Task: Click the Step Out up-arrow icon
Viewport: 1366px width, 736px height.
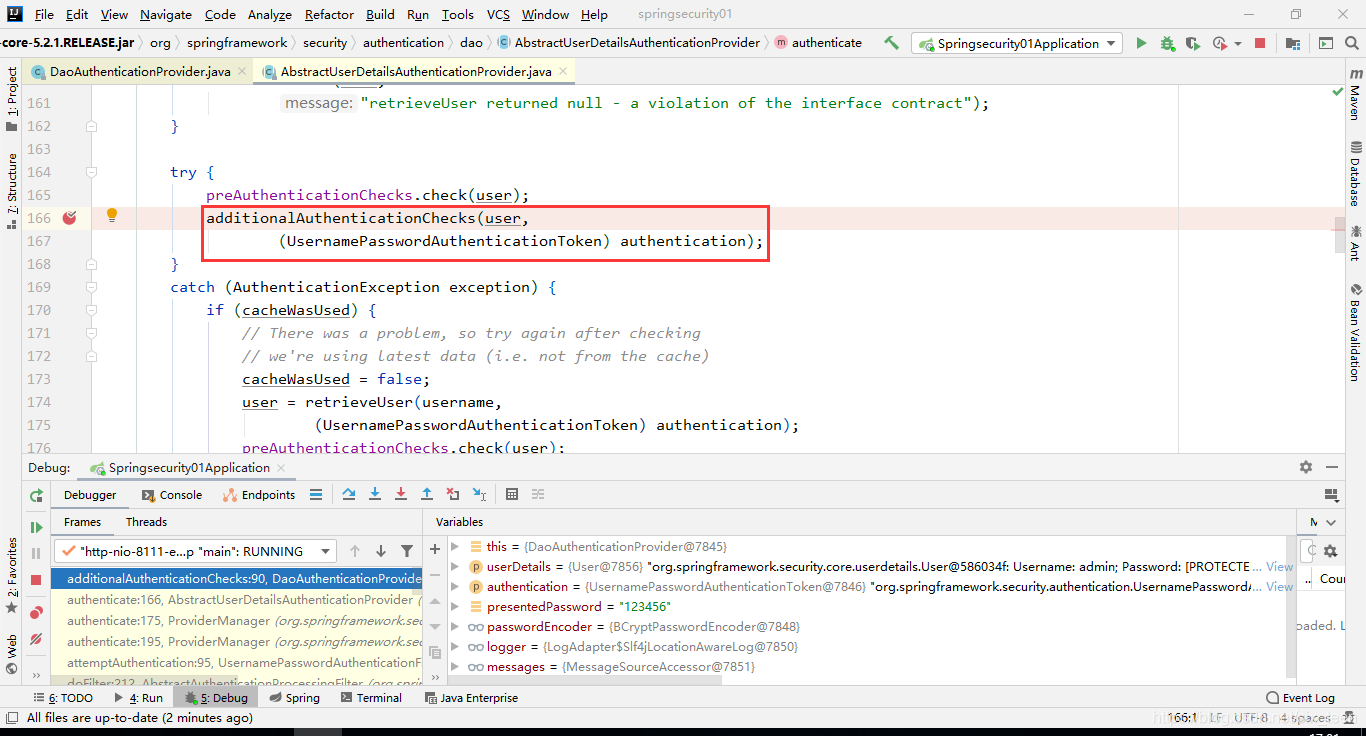Action: pos(427,494)
